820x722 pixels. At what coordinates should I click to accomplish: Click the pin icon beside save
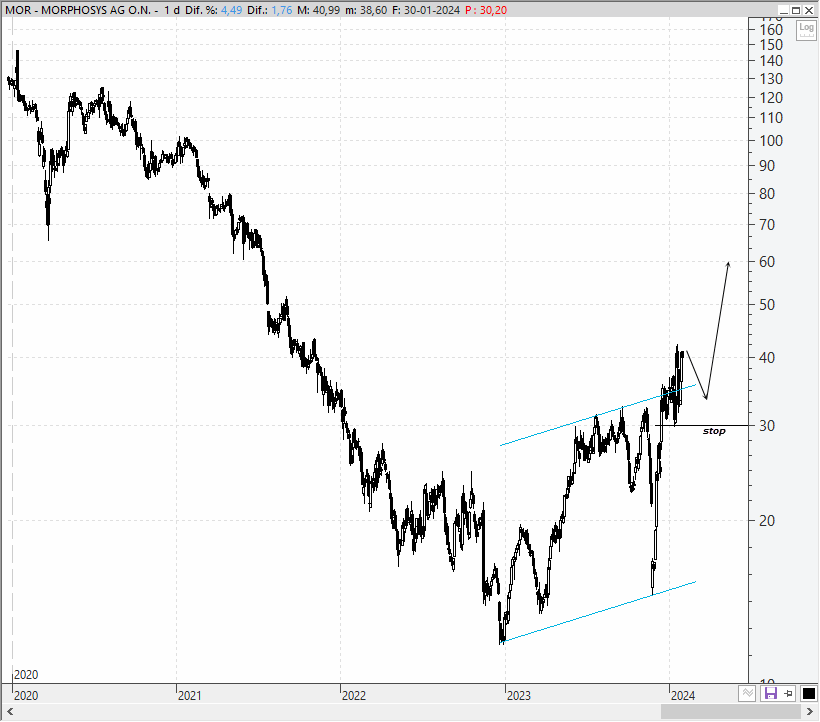coord(788,694)
